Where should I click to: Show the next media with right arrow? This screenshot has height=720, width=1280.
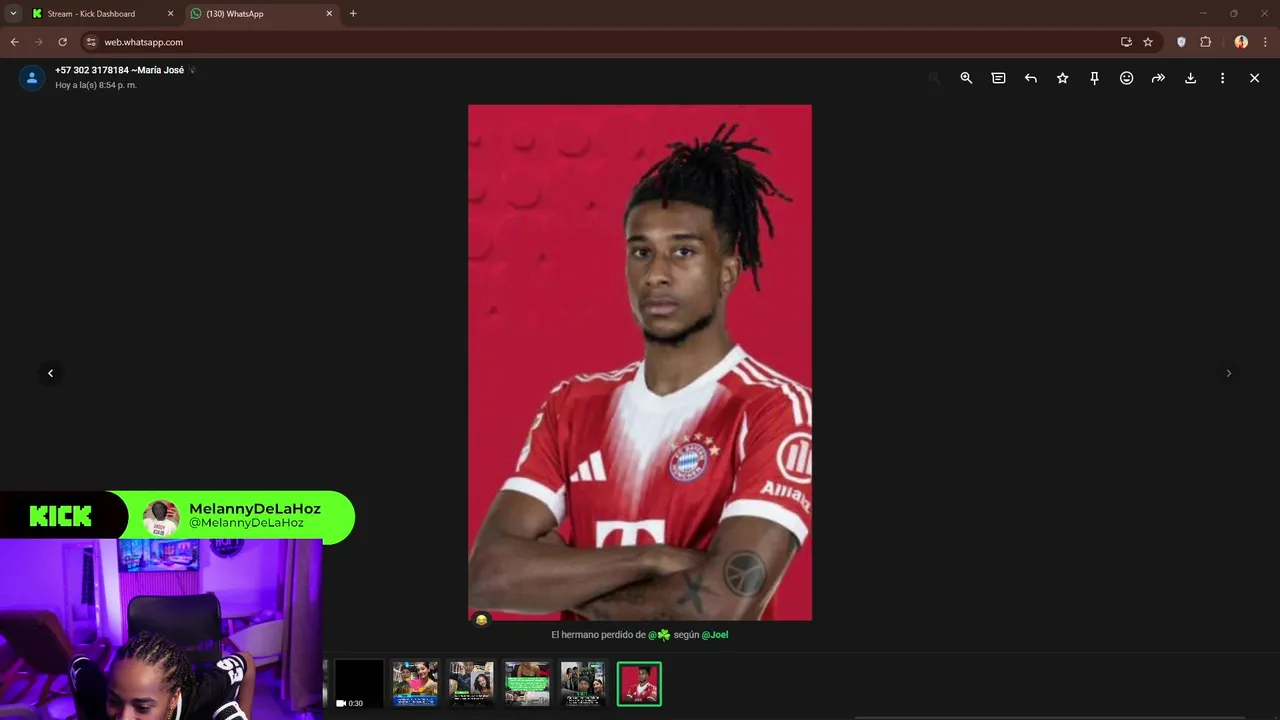(1228, 373)
